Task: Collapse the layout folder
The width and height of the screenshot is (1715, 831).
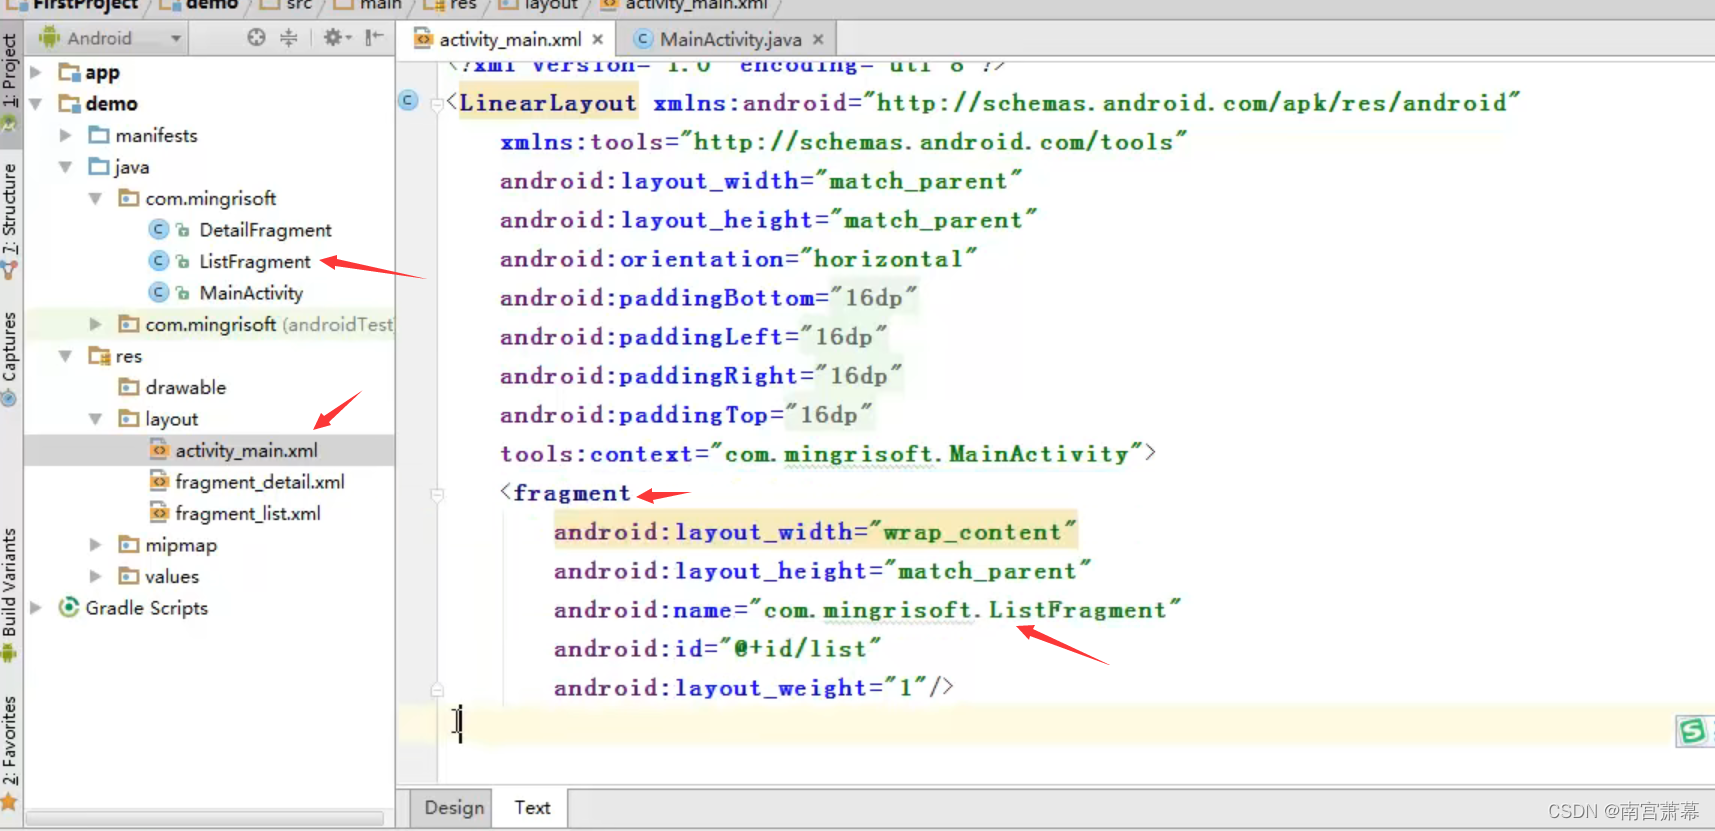Action: coord(95,419)
